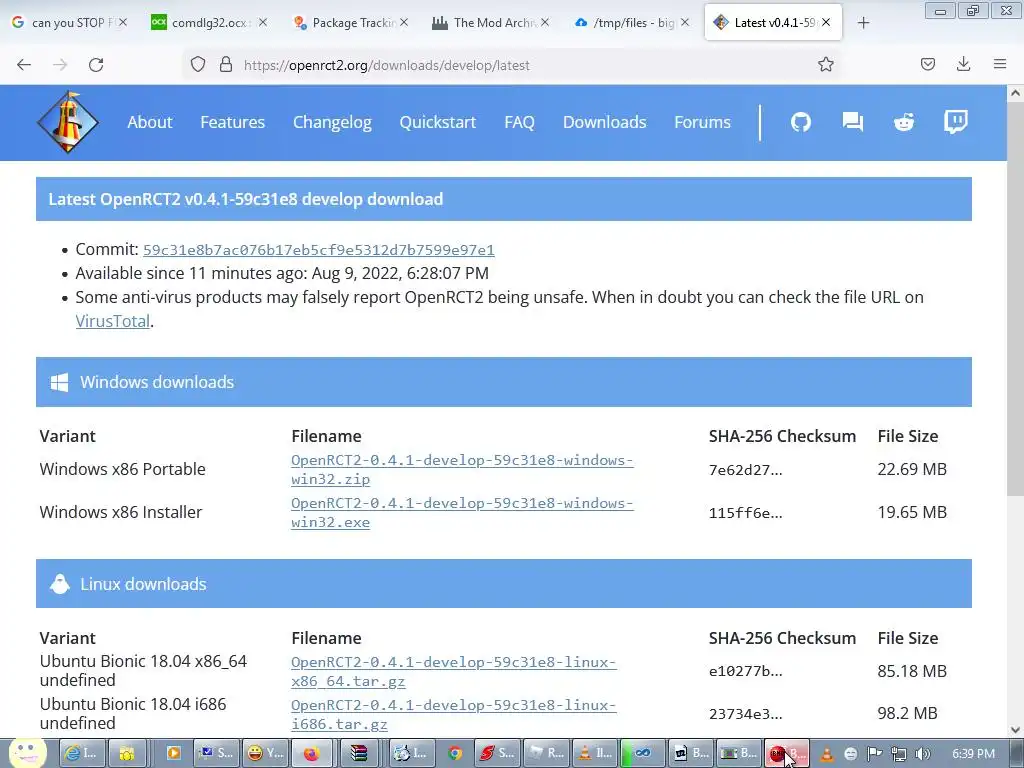This screenshot has width=1024, height=768.
Task: Open the Reddit icon link
Action: [x=904, y=122]
